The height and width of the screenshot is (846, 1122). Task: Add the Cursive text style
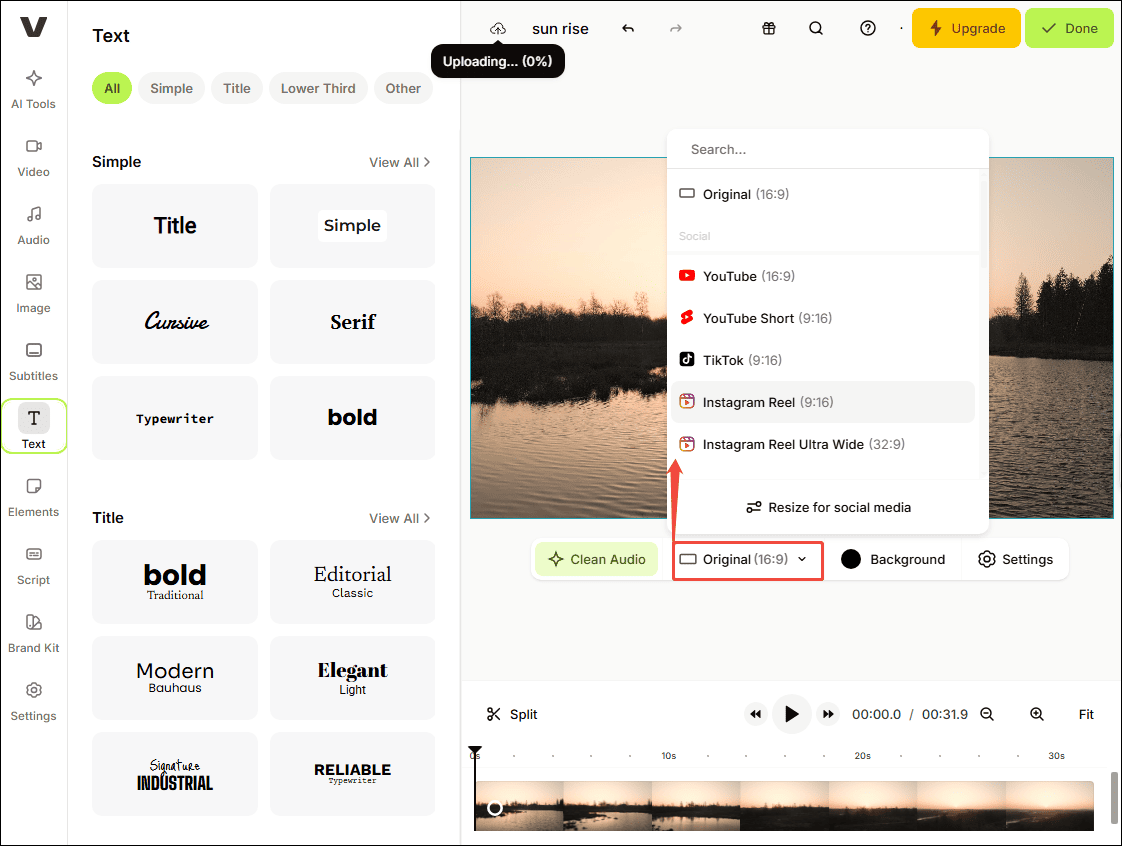coord(175,322)
